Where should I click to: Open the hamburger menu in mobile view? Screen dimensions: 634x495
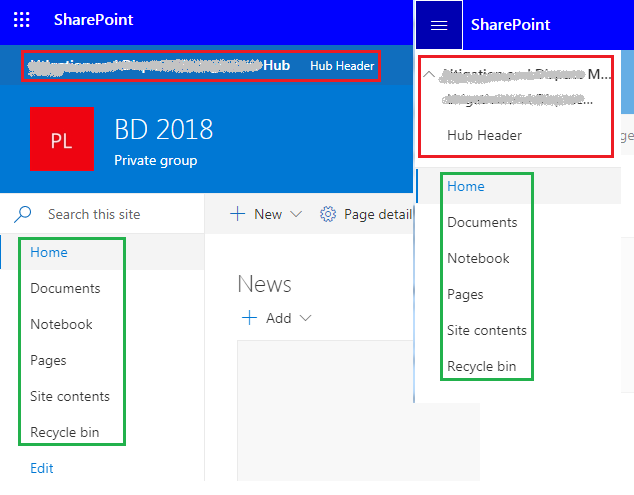coord(439,25)
